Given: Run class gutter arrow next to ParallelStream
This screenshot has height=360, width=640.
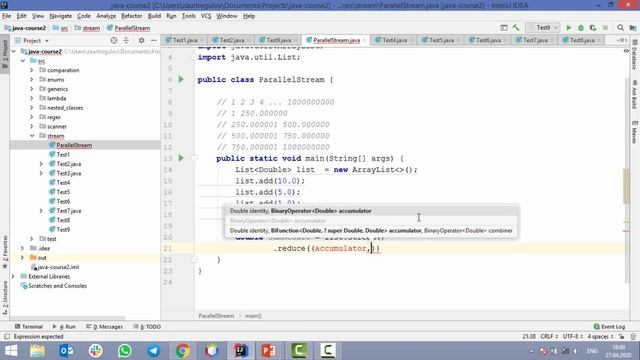Looking at the screenshot, I should [x=181, y=79].
